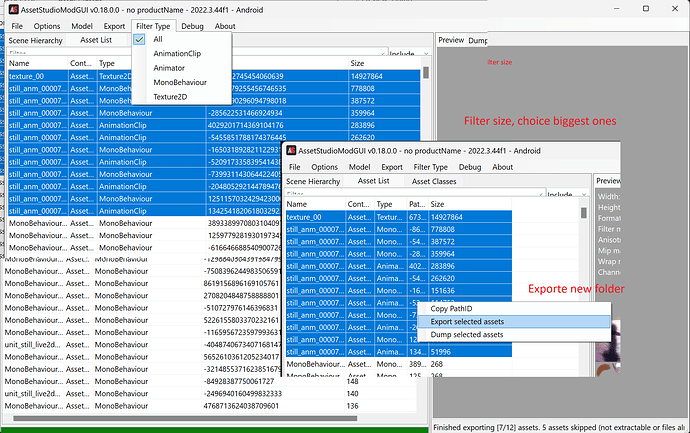
Task: Click size 359964 in the front window
Action: coord(443,254)
